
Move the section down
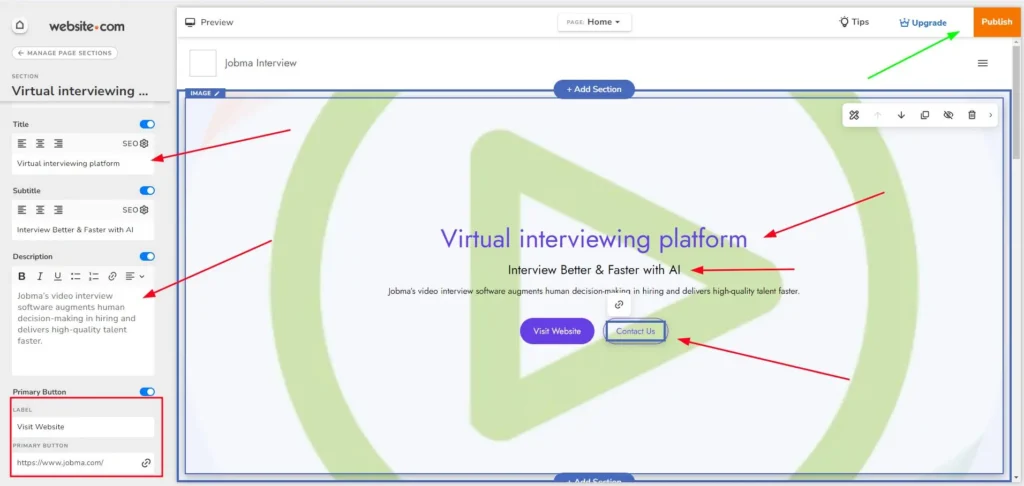tap(901, 115)
